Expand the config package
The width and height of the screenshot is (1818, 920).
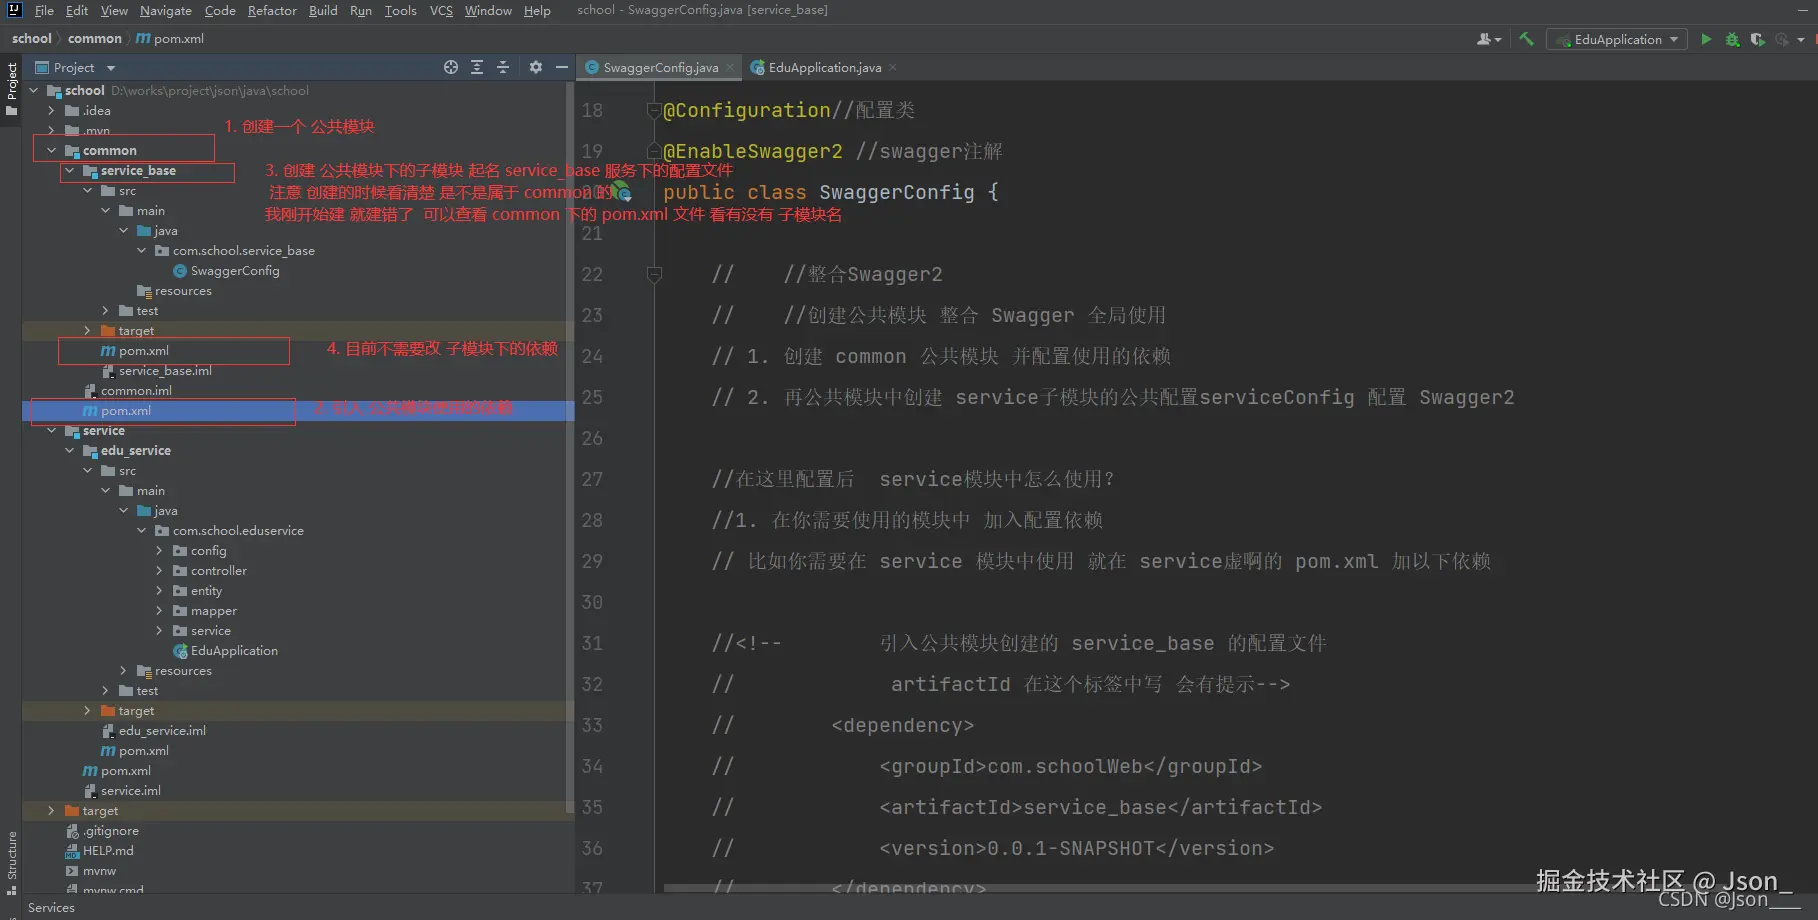click(x=159, y=551)
